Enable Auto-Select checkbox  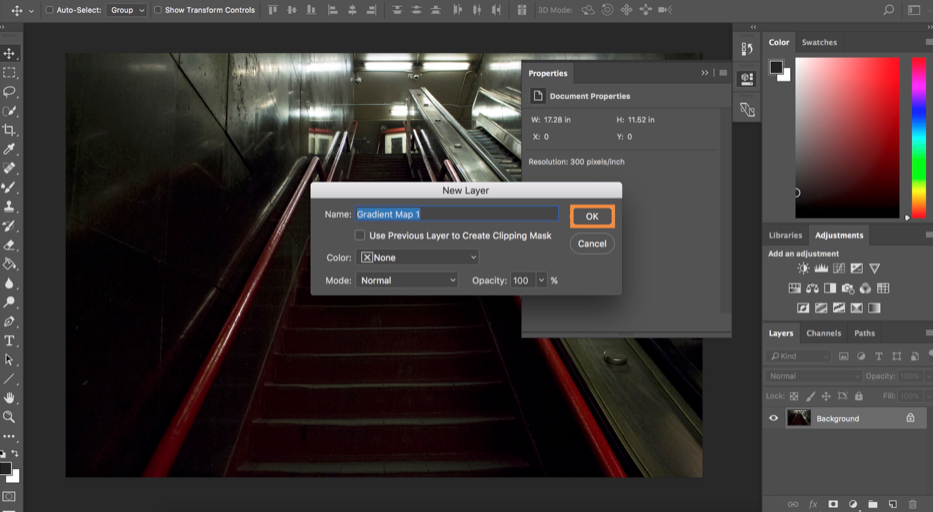(x=49, y=10)
